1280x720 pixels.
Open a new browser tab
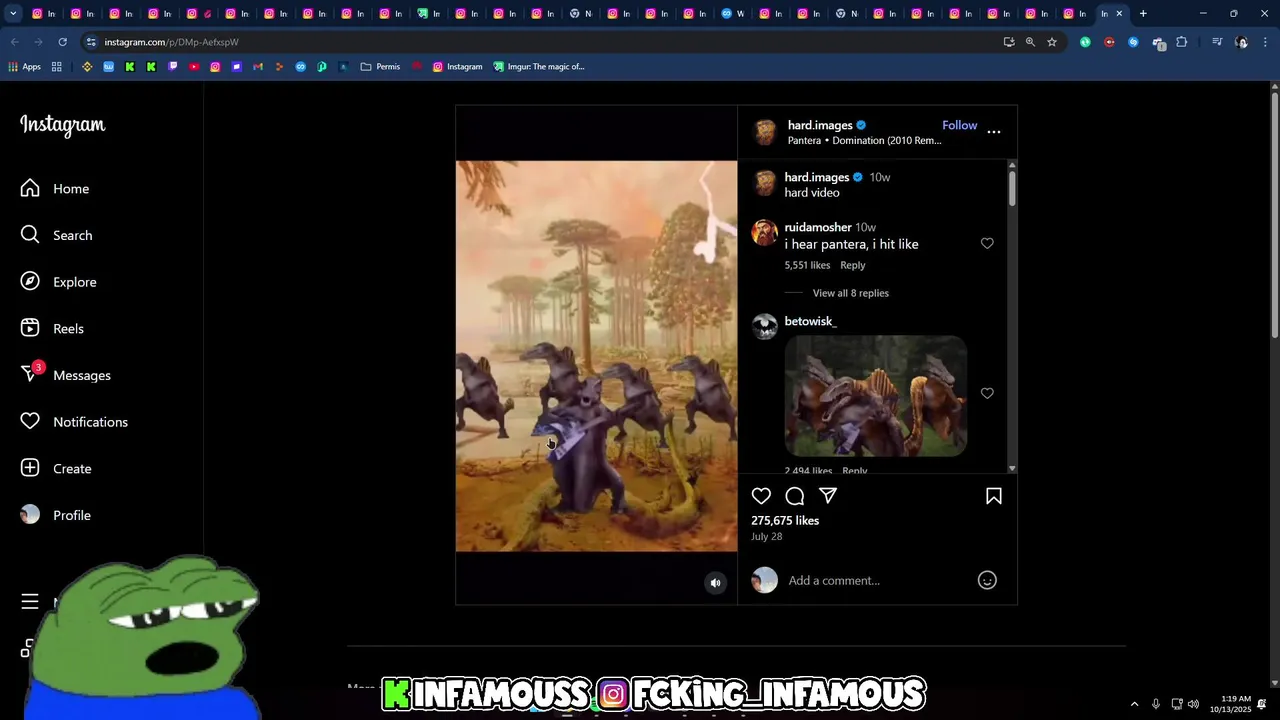(x=1143, y=13)
